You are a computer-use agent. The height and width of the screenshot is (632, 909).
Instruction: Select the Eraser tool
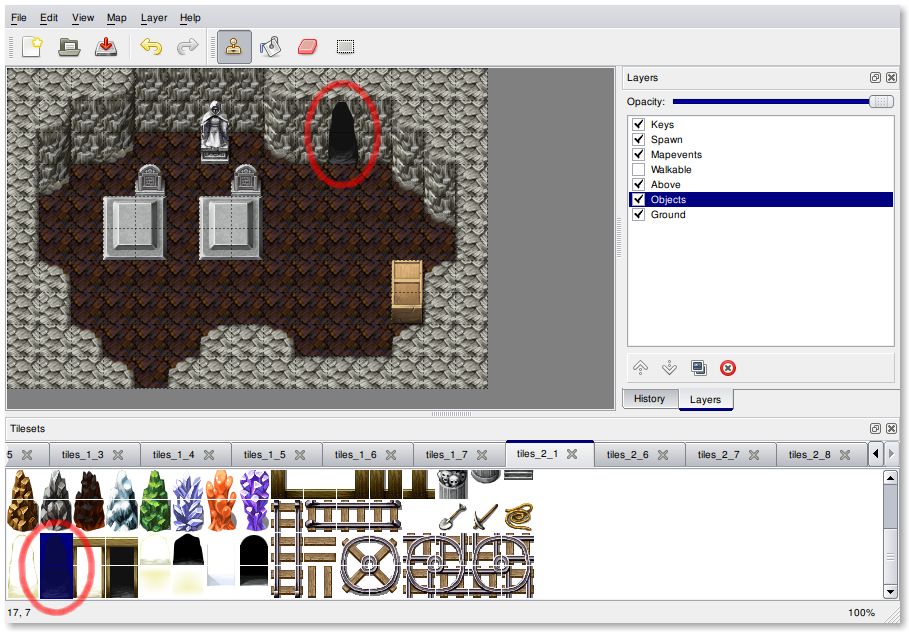[x=307, y=46]
